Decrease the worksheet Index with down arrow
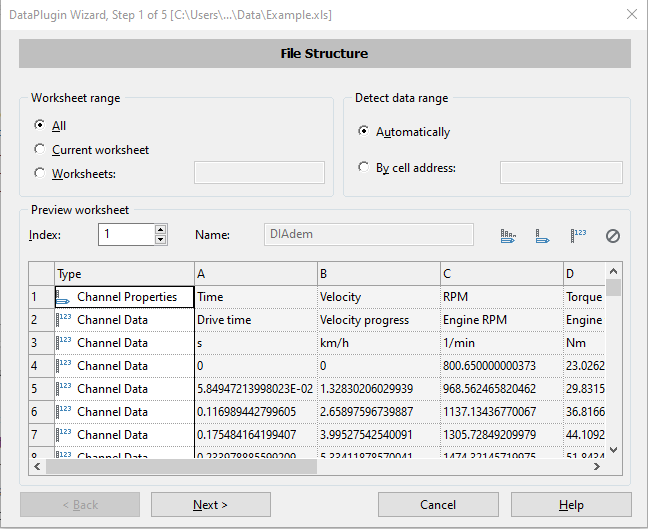 [160, 240]
